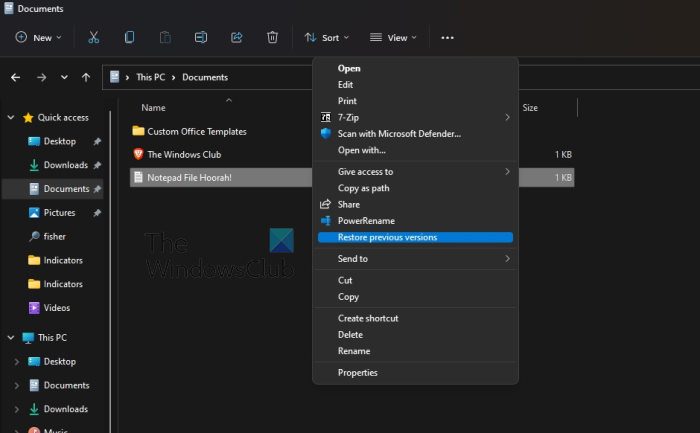Select PowerRename from context menu

[366, 220]
